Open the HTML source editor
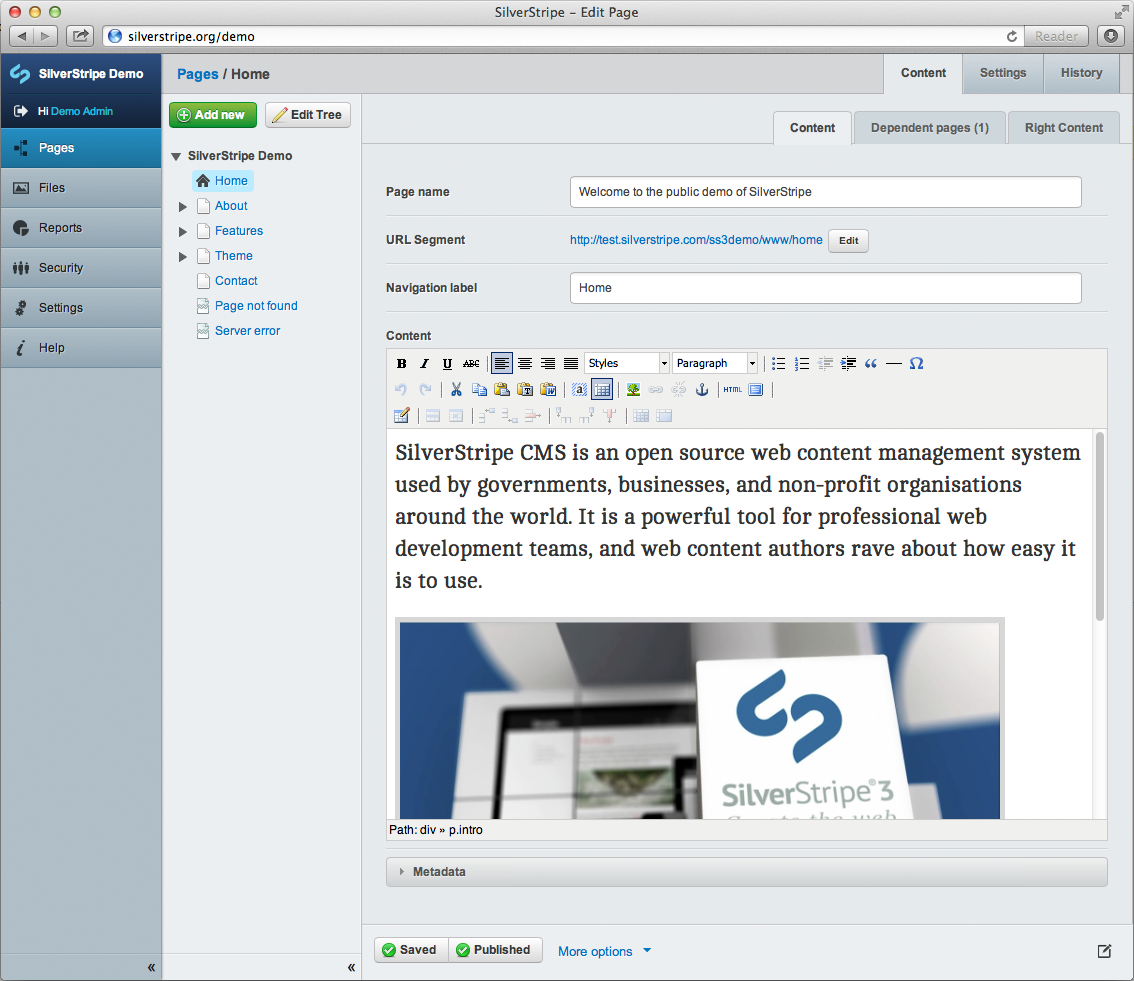Viewport: 1134px width, 981px height. pos(733,390)
